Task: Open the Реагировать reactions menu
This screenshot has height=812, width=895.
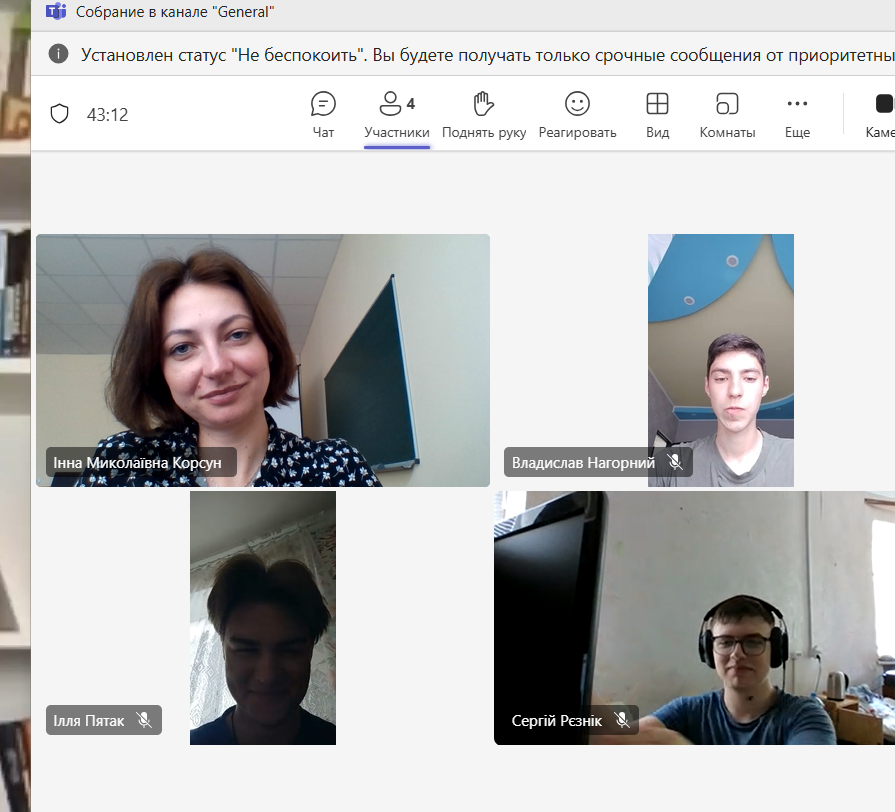Action: coord(577,115)
